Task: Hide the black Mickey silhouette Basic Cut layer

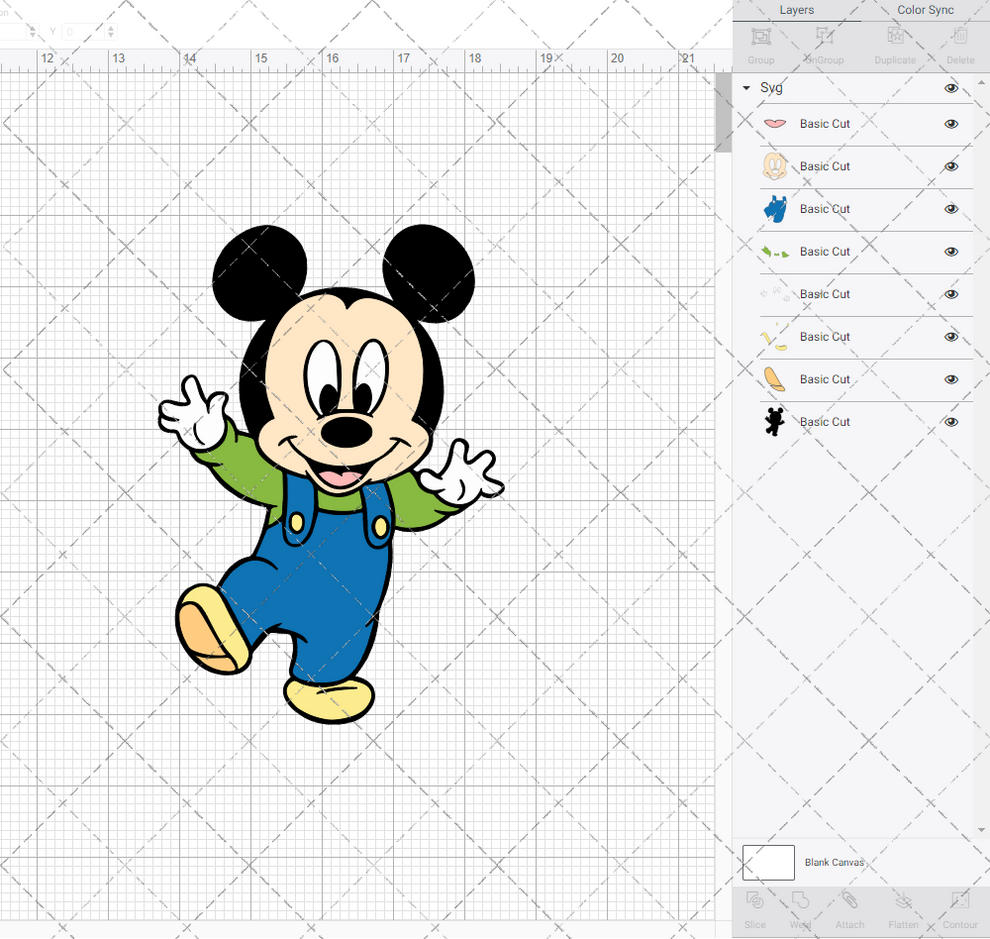Action: click(x=951, y=421)
